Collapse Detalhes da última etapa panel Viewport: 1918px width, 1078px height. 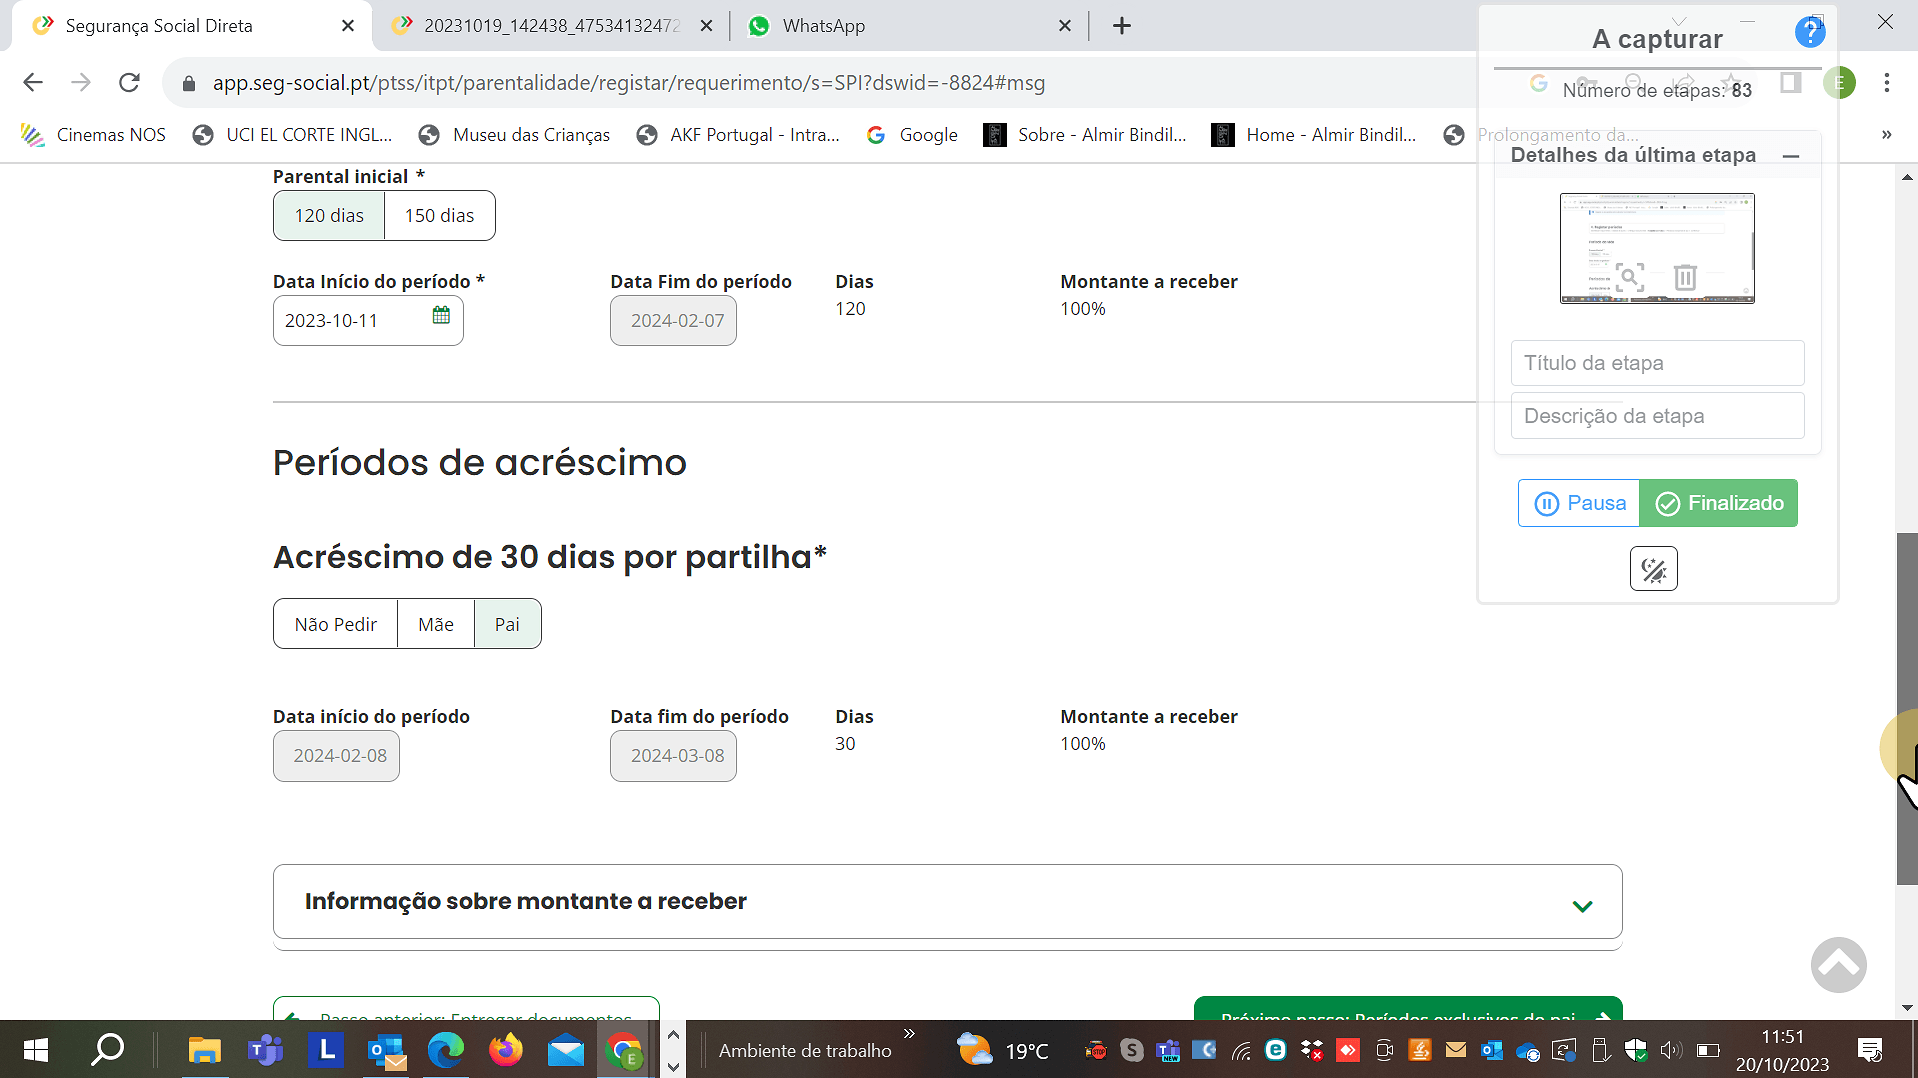pos(1791,156)
